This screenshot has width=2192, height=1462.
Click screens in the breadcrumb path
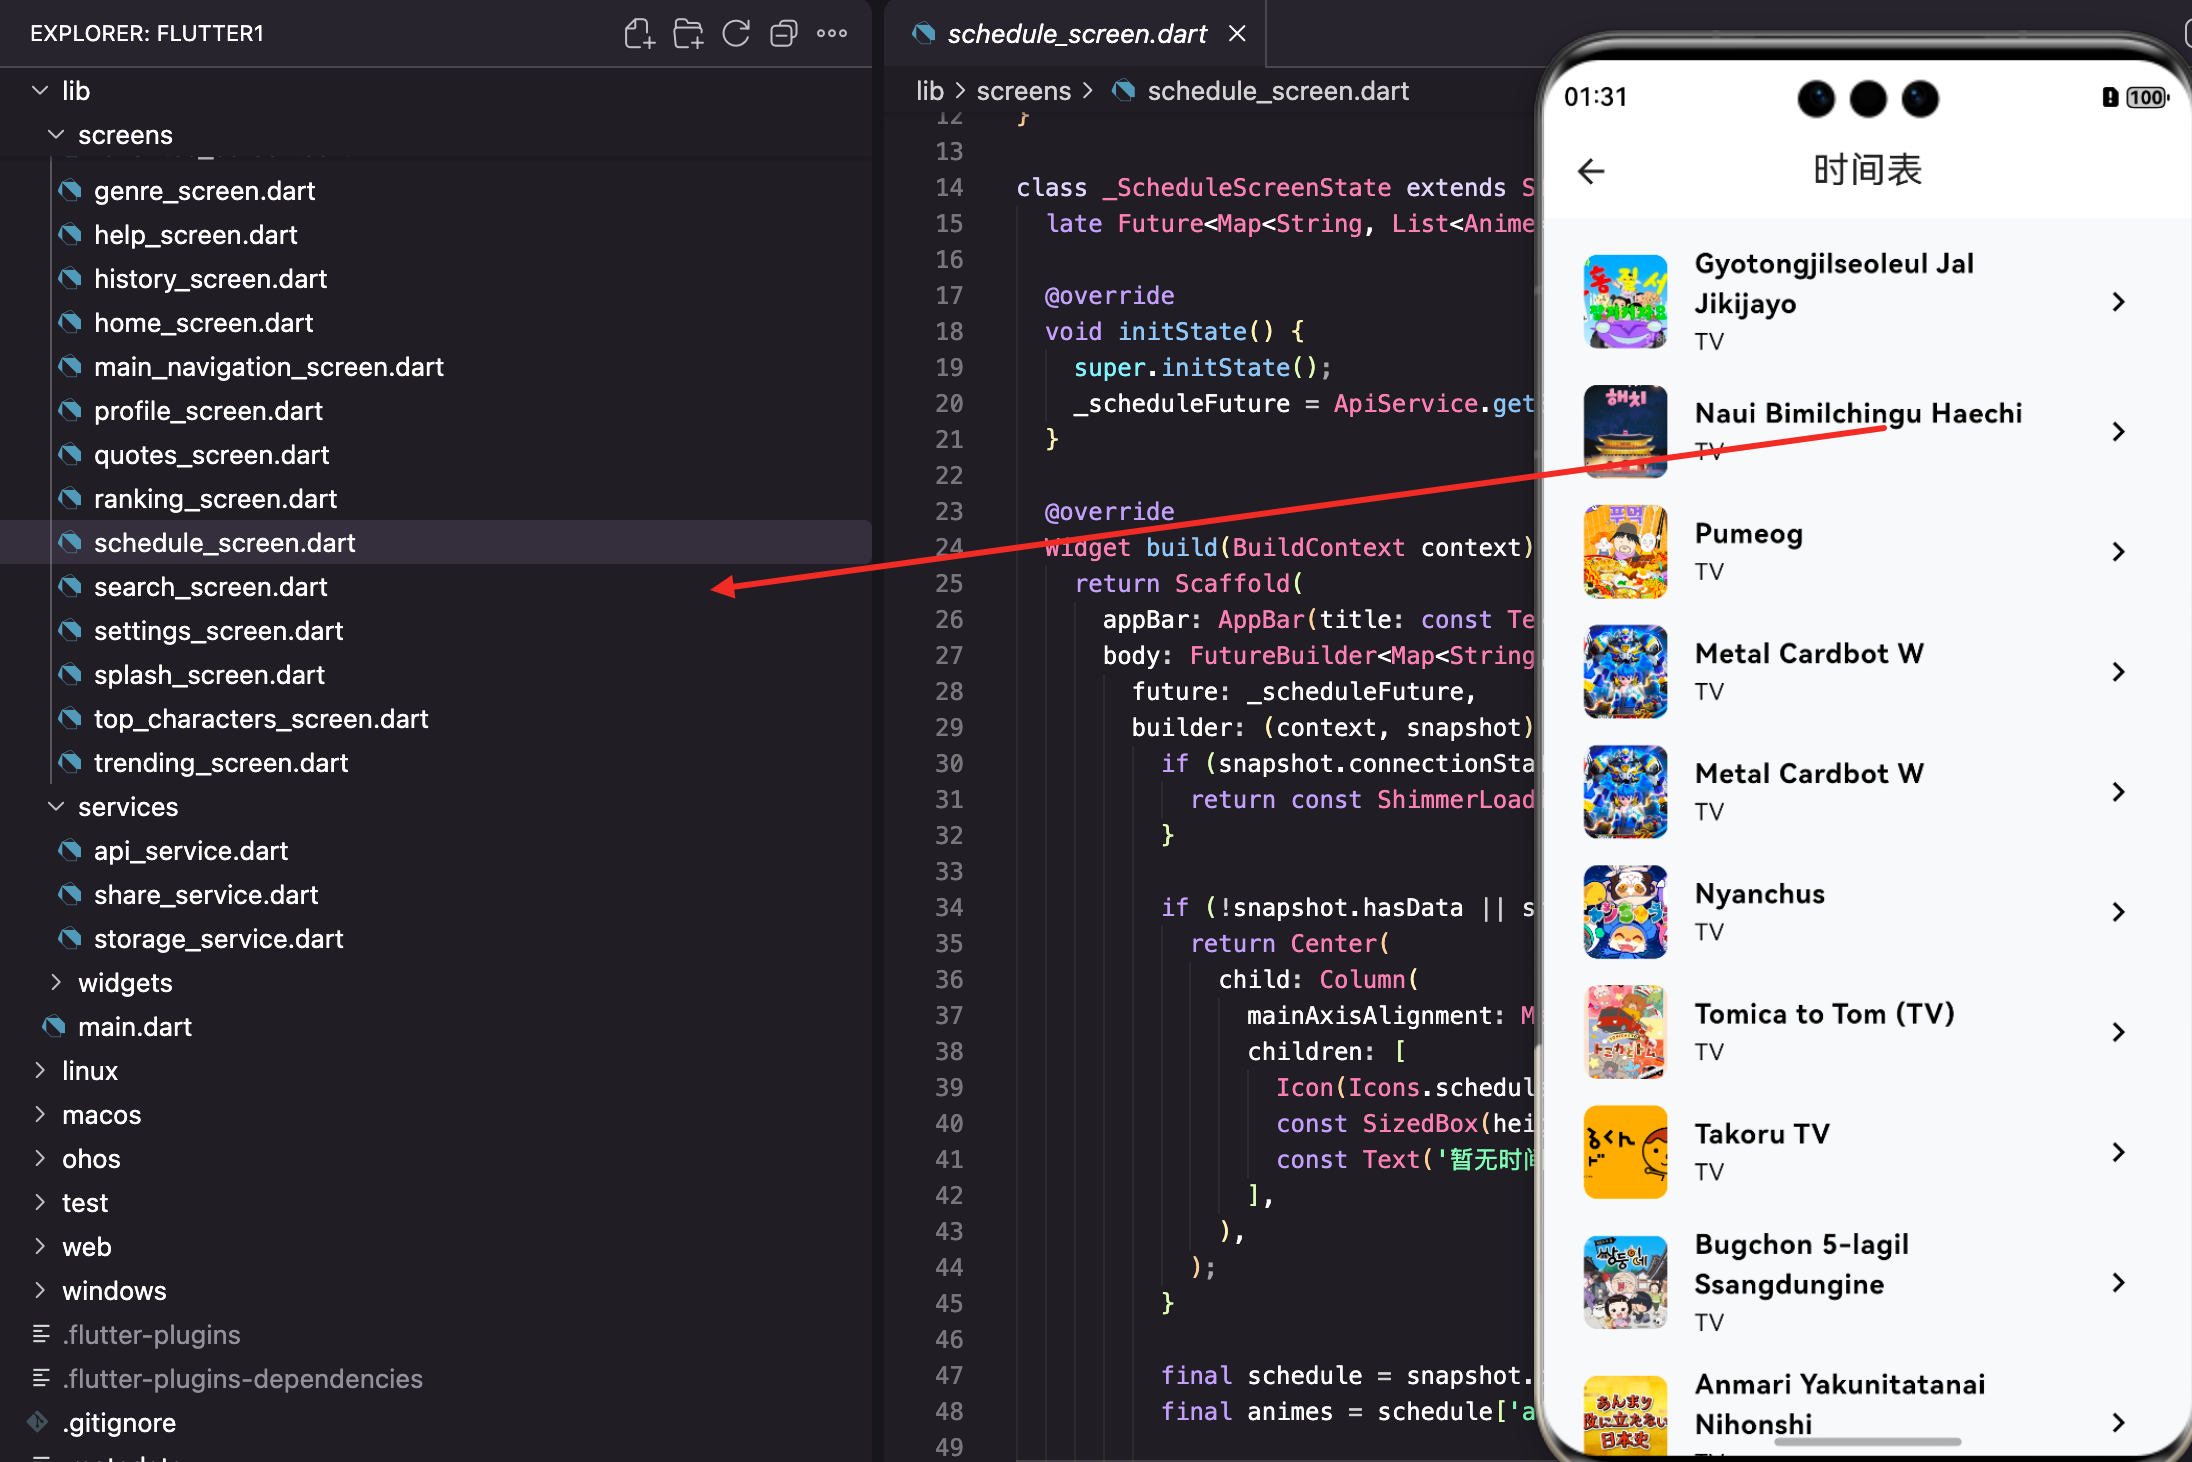(x=1023, y=91)
